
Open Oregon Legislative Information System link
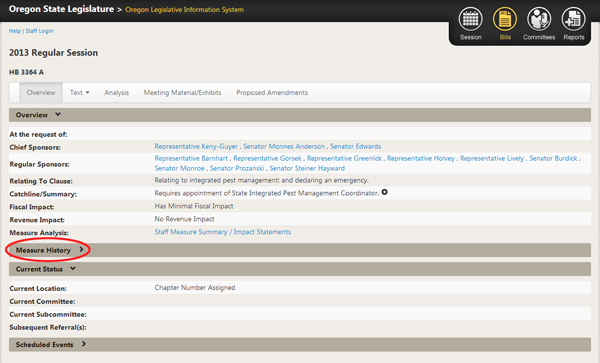pos(184,10)
